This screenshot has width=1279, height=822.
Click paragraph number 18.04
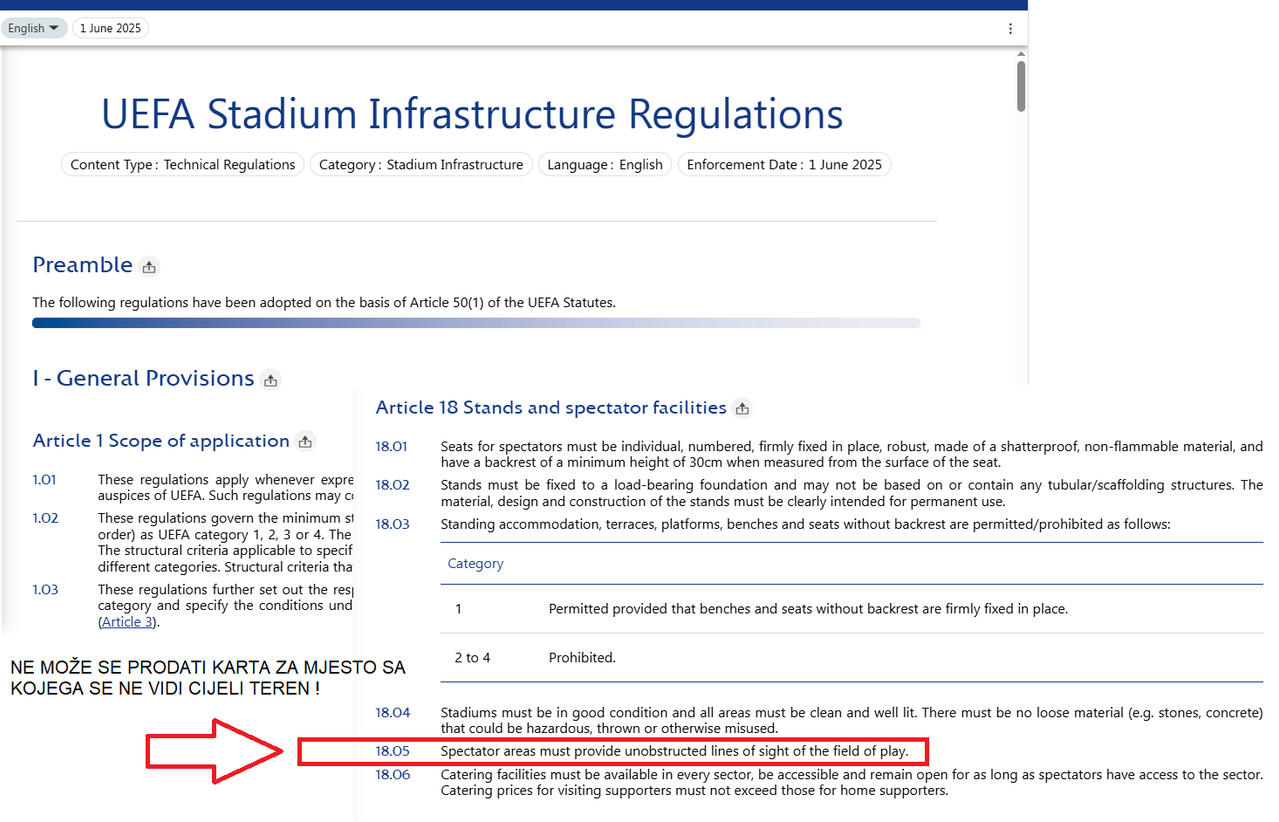pyautogui.click(x=392, y=713)
